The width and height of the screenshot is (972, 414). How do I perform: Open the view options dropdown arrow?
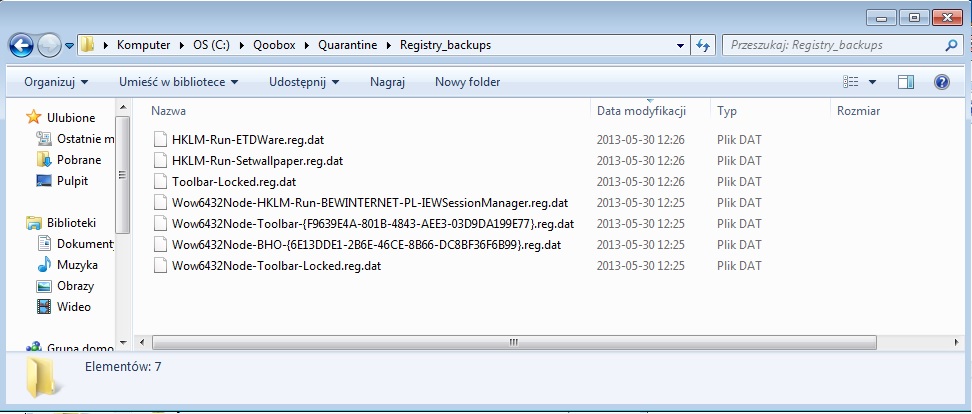coord(872,82)
